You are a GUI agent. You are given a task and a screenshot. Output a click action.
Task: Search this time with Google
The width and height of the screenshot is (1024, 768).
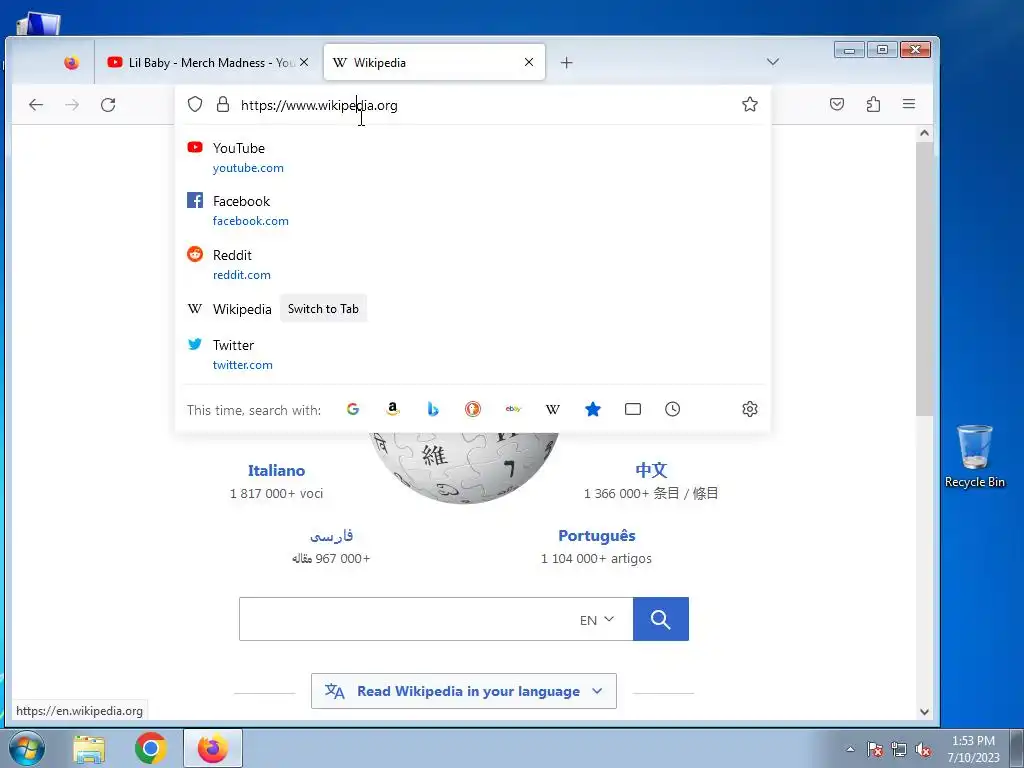point(353,409)
